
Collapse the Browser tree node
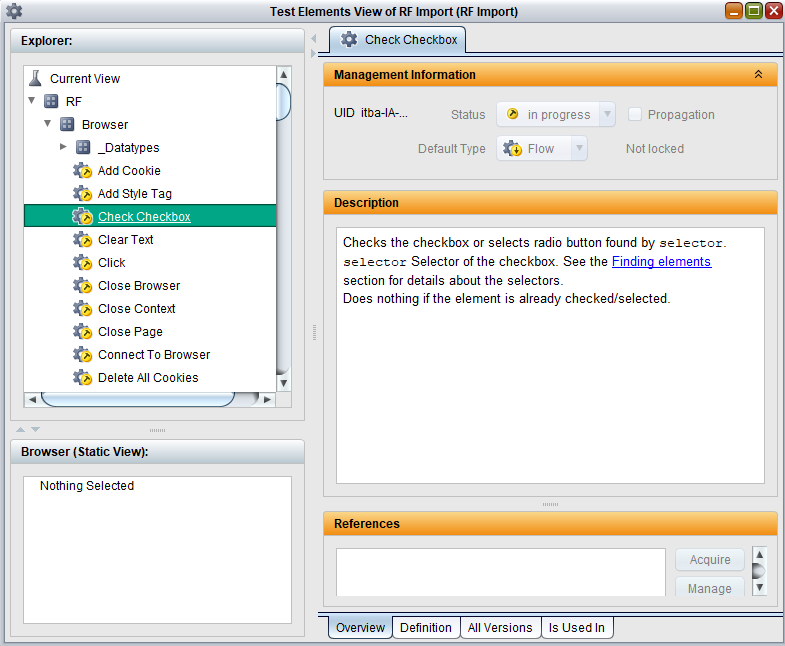(48, 123)
